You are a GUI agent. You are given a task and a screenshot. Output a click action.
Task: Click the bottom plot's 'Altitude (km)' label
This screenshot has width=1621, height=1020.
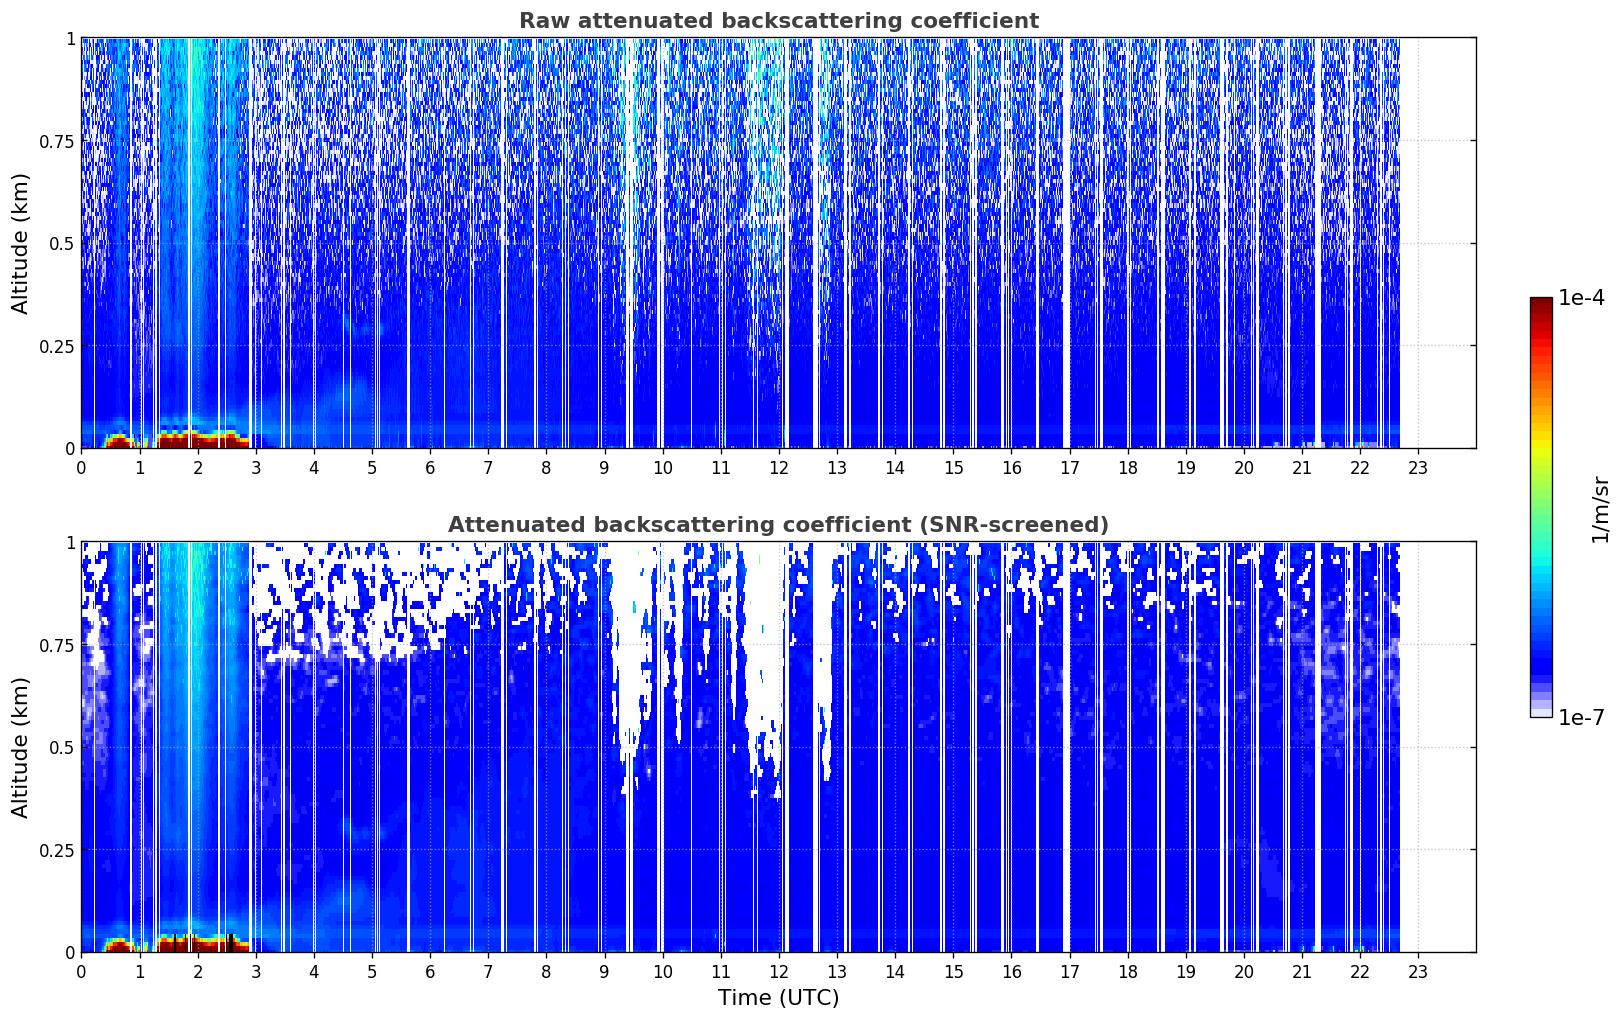[21, 747]
